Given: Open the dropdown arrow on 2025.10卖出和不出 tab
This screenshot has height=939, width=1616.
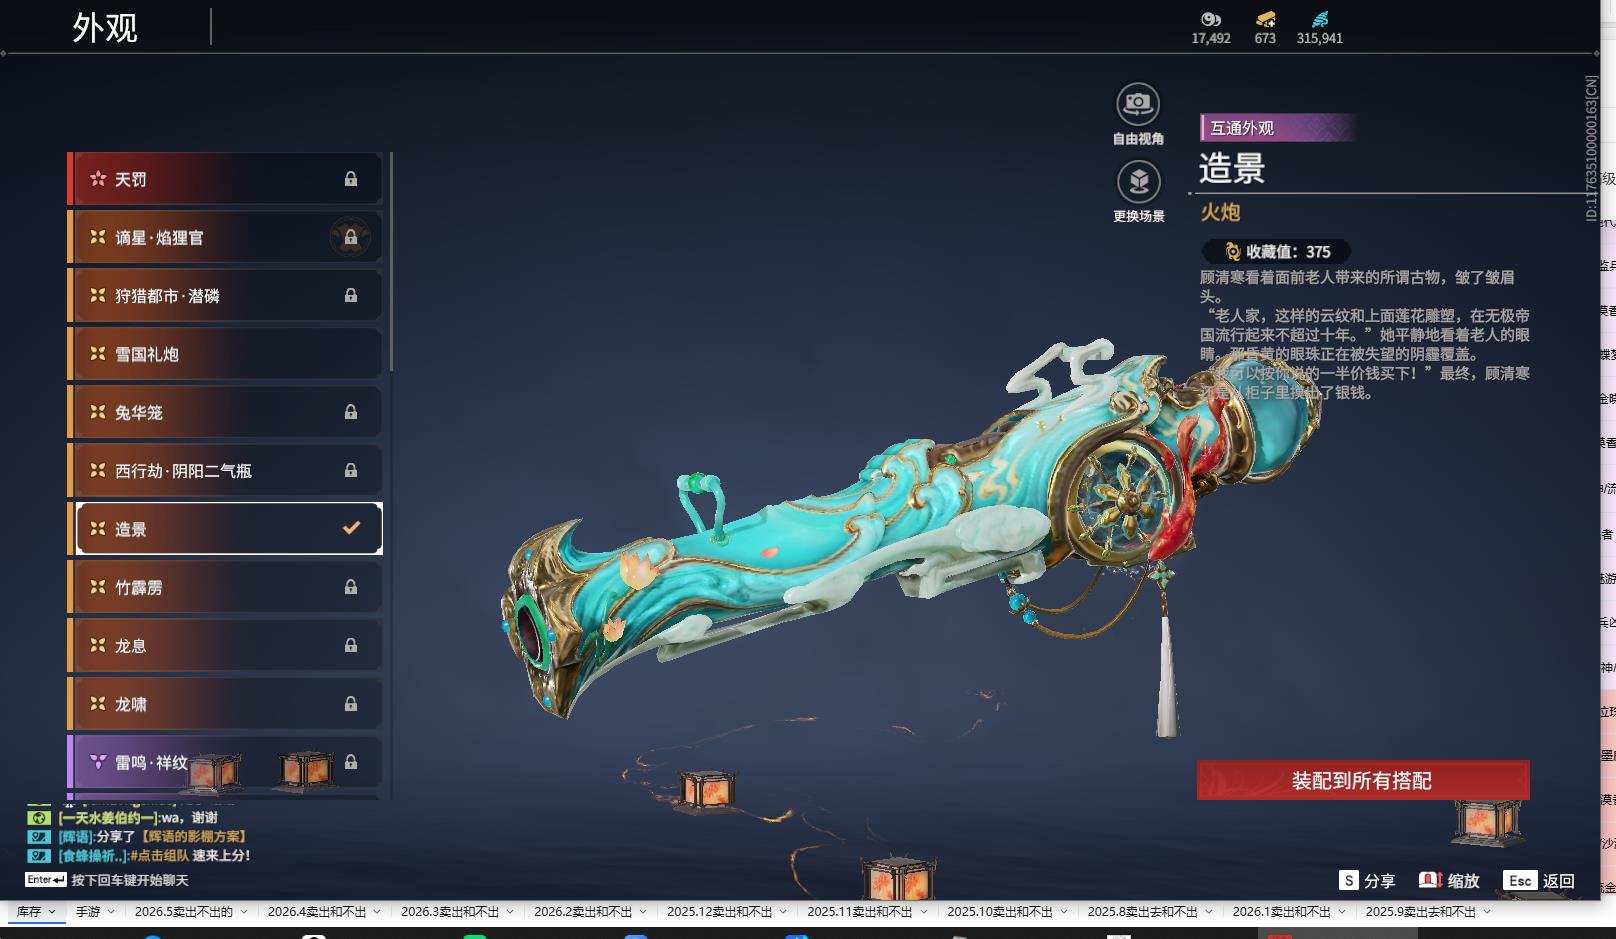Looking at the screenshot, I should click(x=1062, y=912).
